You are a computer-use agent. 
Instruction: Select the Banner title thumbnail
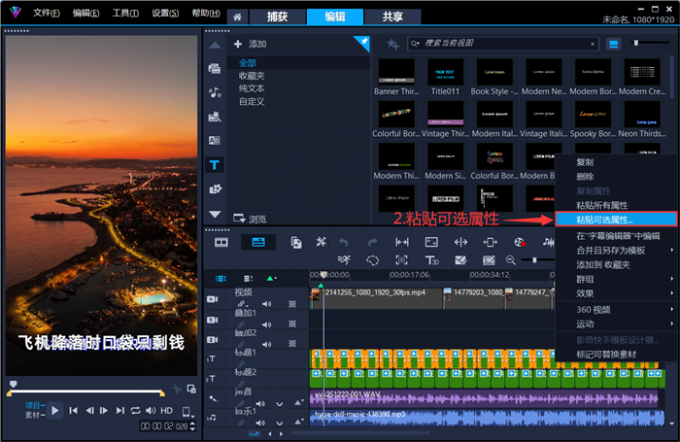394,73
